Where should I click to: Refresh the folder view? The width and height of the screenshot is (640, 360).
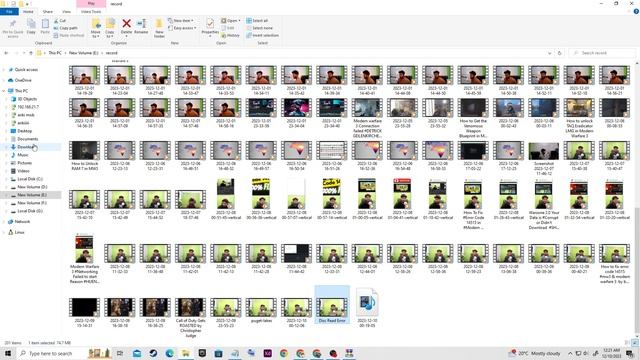pos(560,53)
